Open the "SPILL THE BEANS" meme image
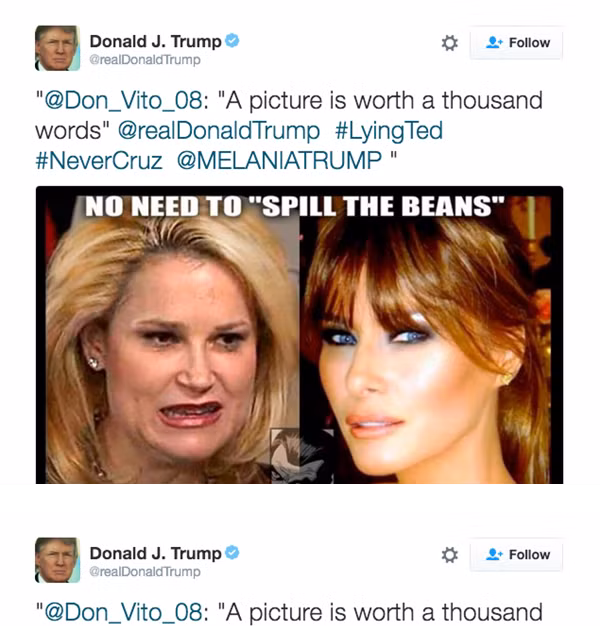Image resolution: width=600 pixels, height=626 pixels. [x=299, y=335]
